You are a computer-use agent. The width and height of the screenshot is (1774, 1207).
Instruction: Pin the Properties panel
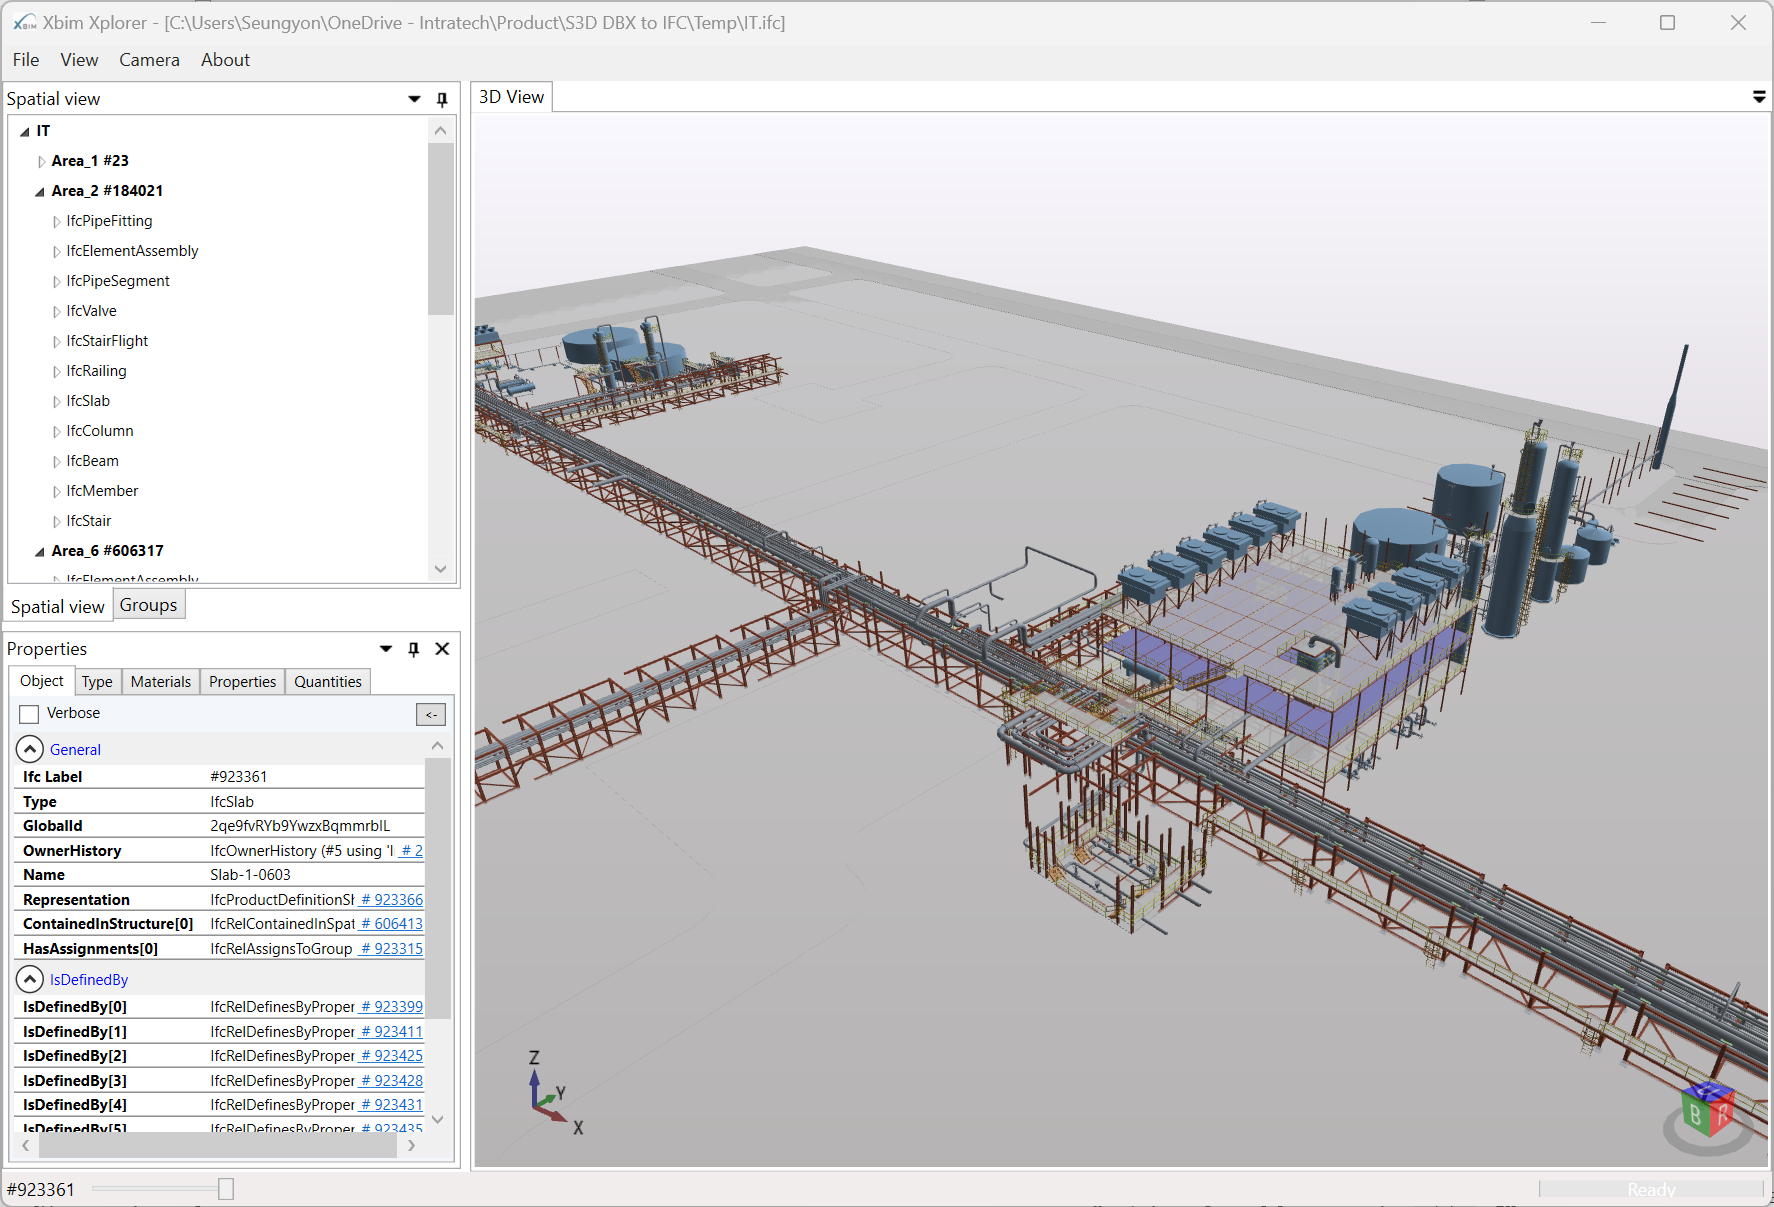[x=414, y=649]
